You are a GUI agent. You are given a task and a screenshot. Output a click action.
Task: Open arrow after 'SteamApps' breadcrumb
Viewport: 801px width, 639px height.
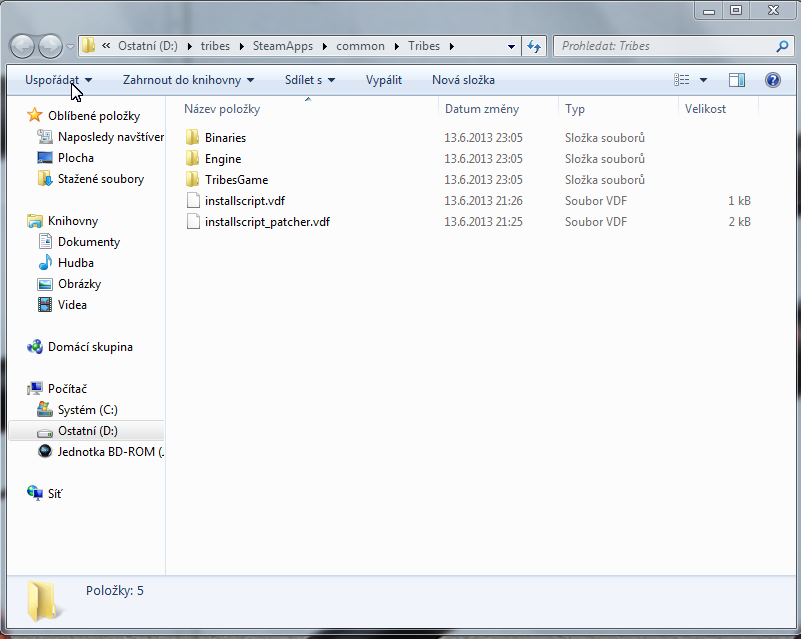click(x=324, y=46)
